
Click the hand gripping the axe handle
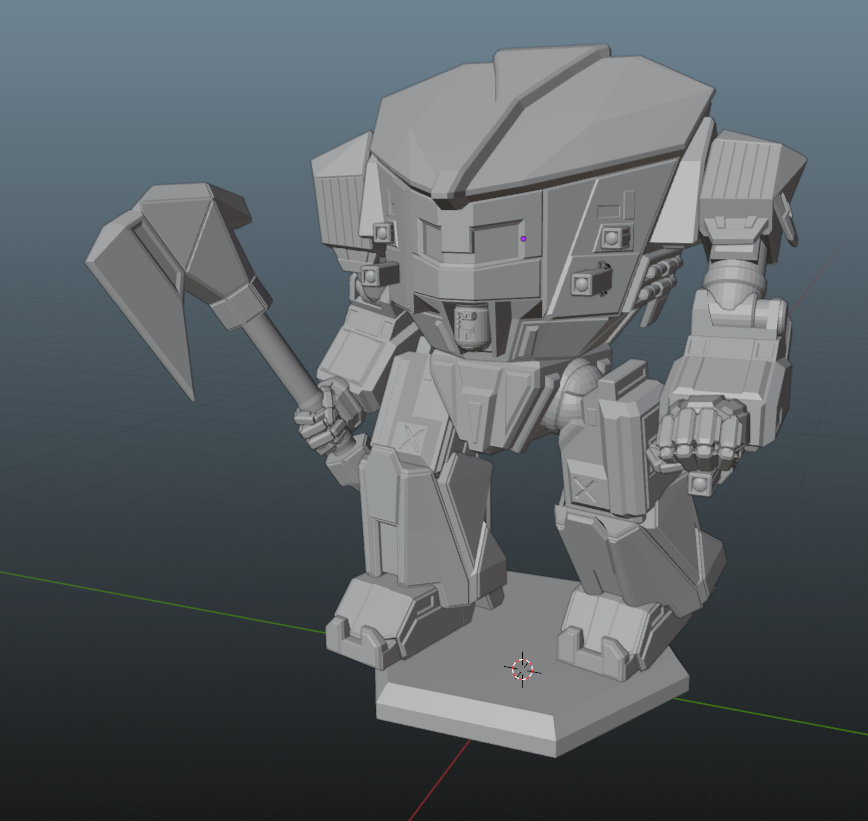328,416
